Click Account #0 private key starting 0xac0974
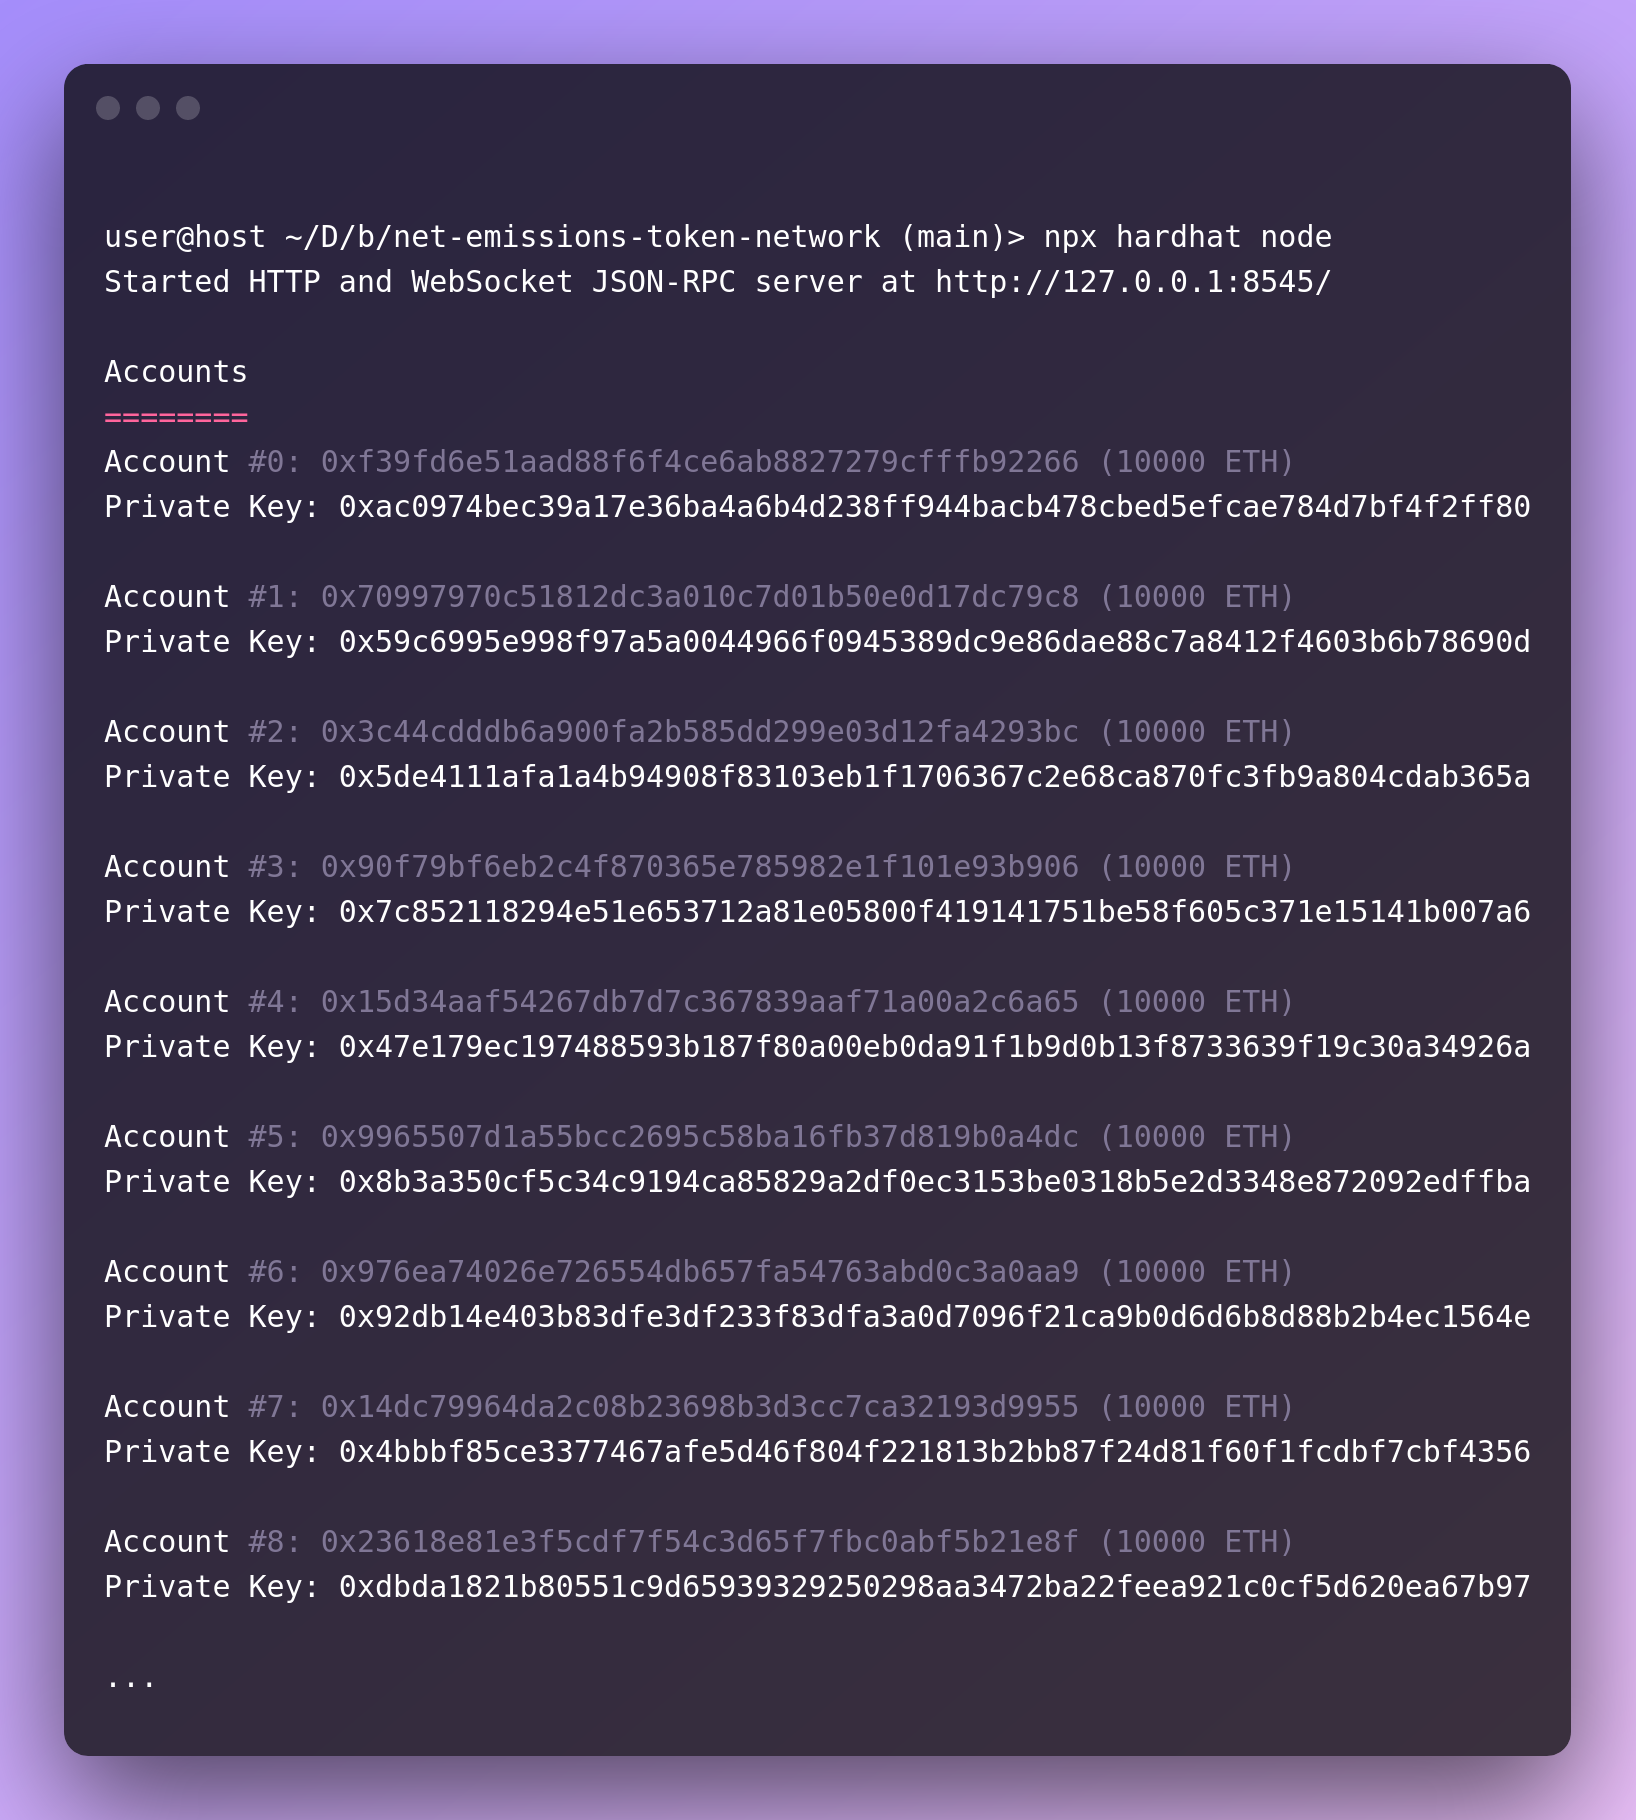Viewport: 1636px width, 1820px height. click(x=934, y=507)
